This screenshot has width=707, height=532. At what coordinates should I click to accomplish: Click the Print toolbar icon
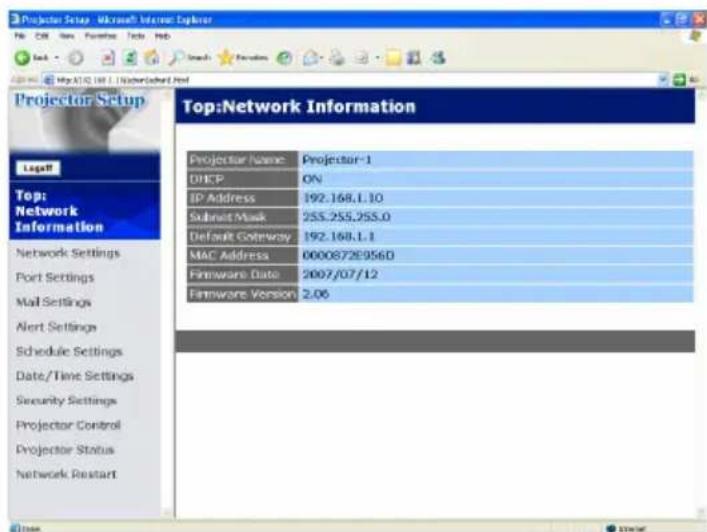[336, 58]
